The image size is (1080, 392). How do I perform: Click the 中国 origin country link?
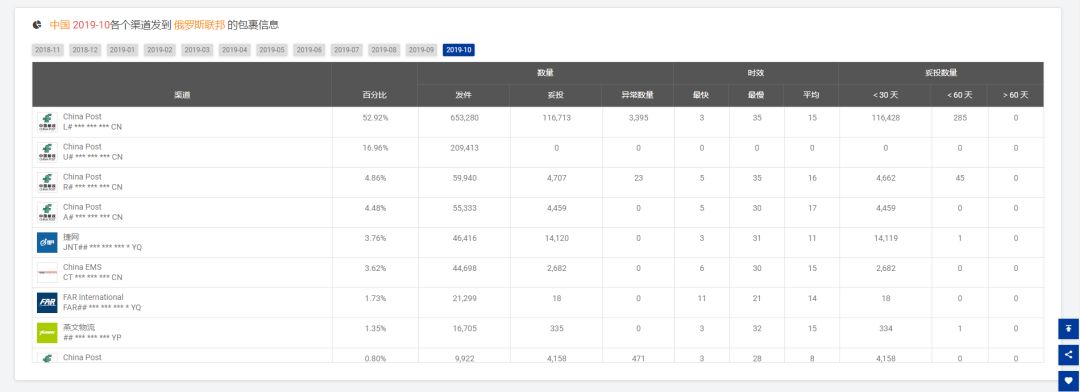coord(60,25)
